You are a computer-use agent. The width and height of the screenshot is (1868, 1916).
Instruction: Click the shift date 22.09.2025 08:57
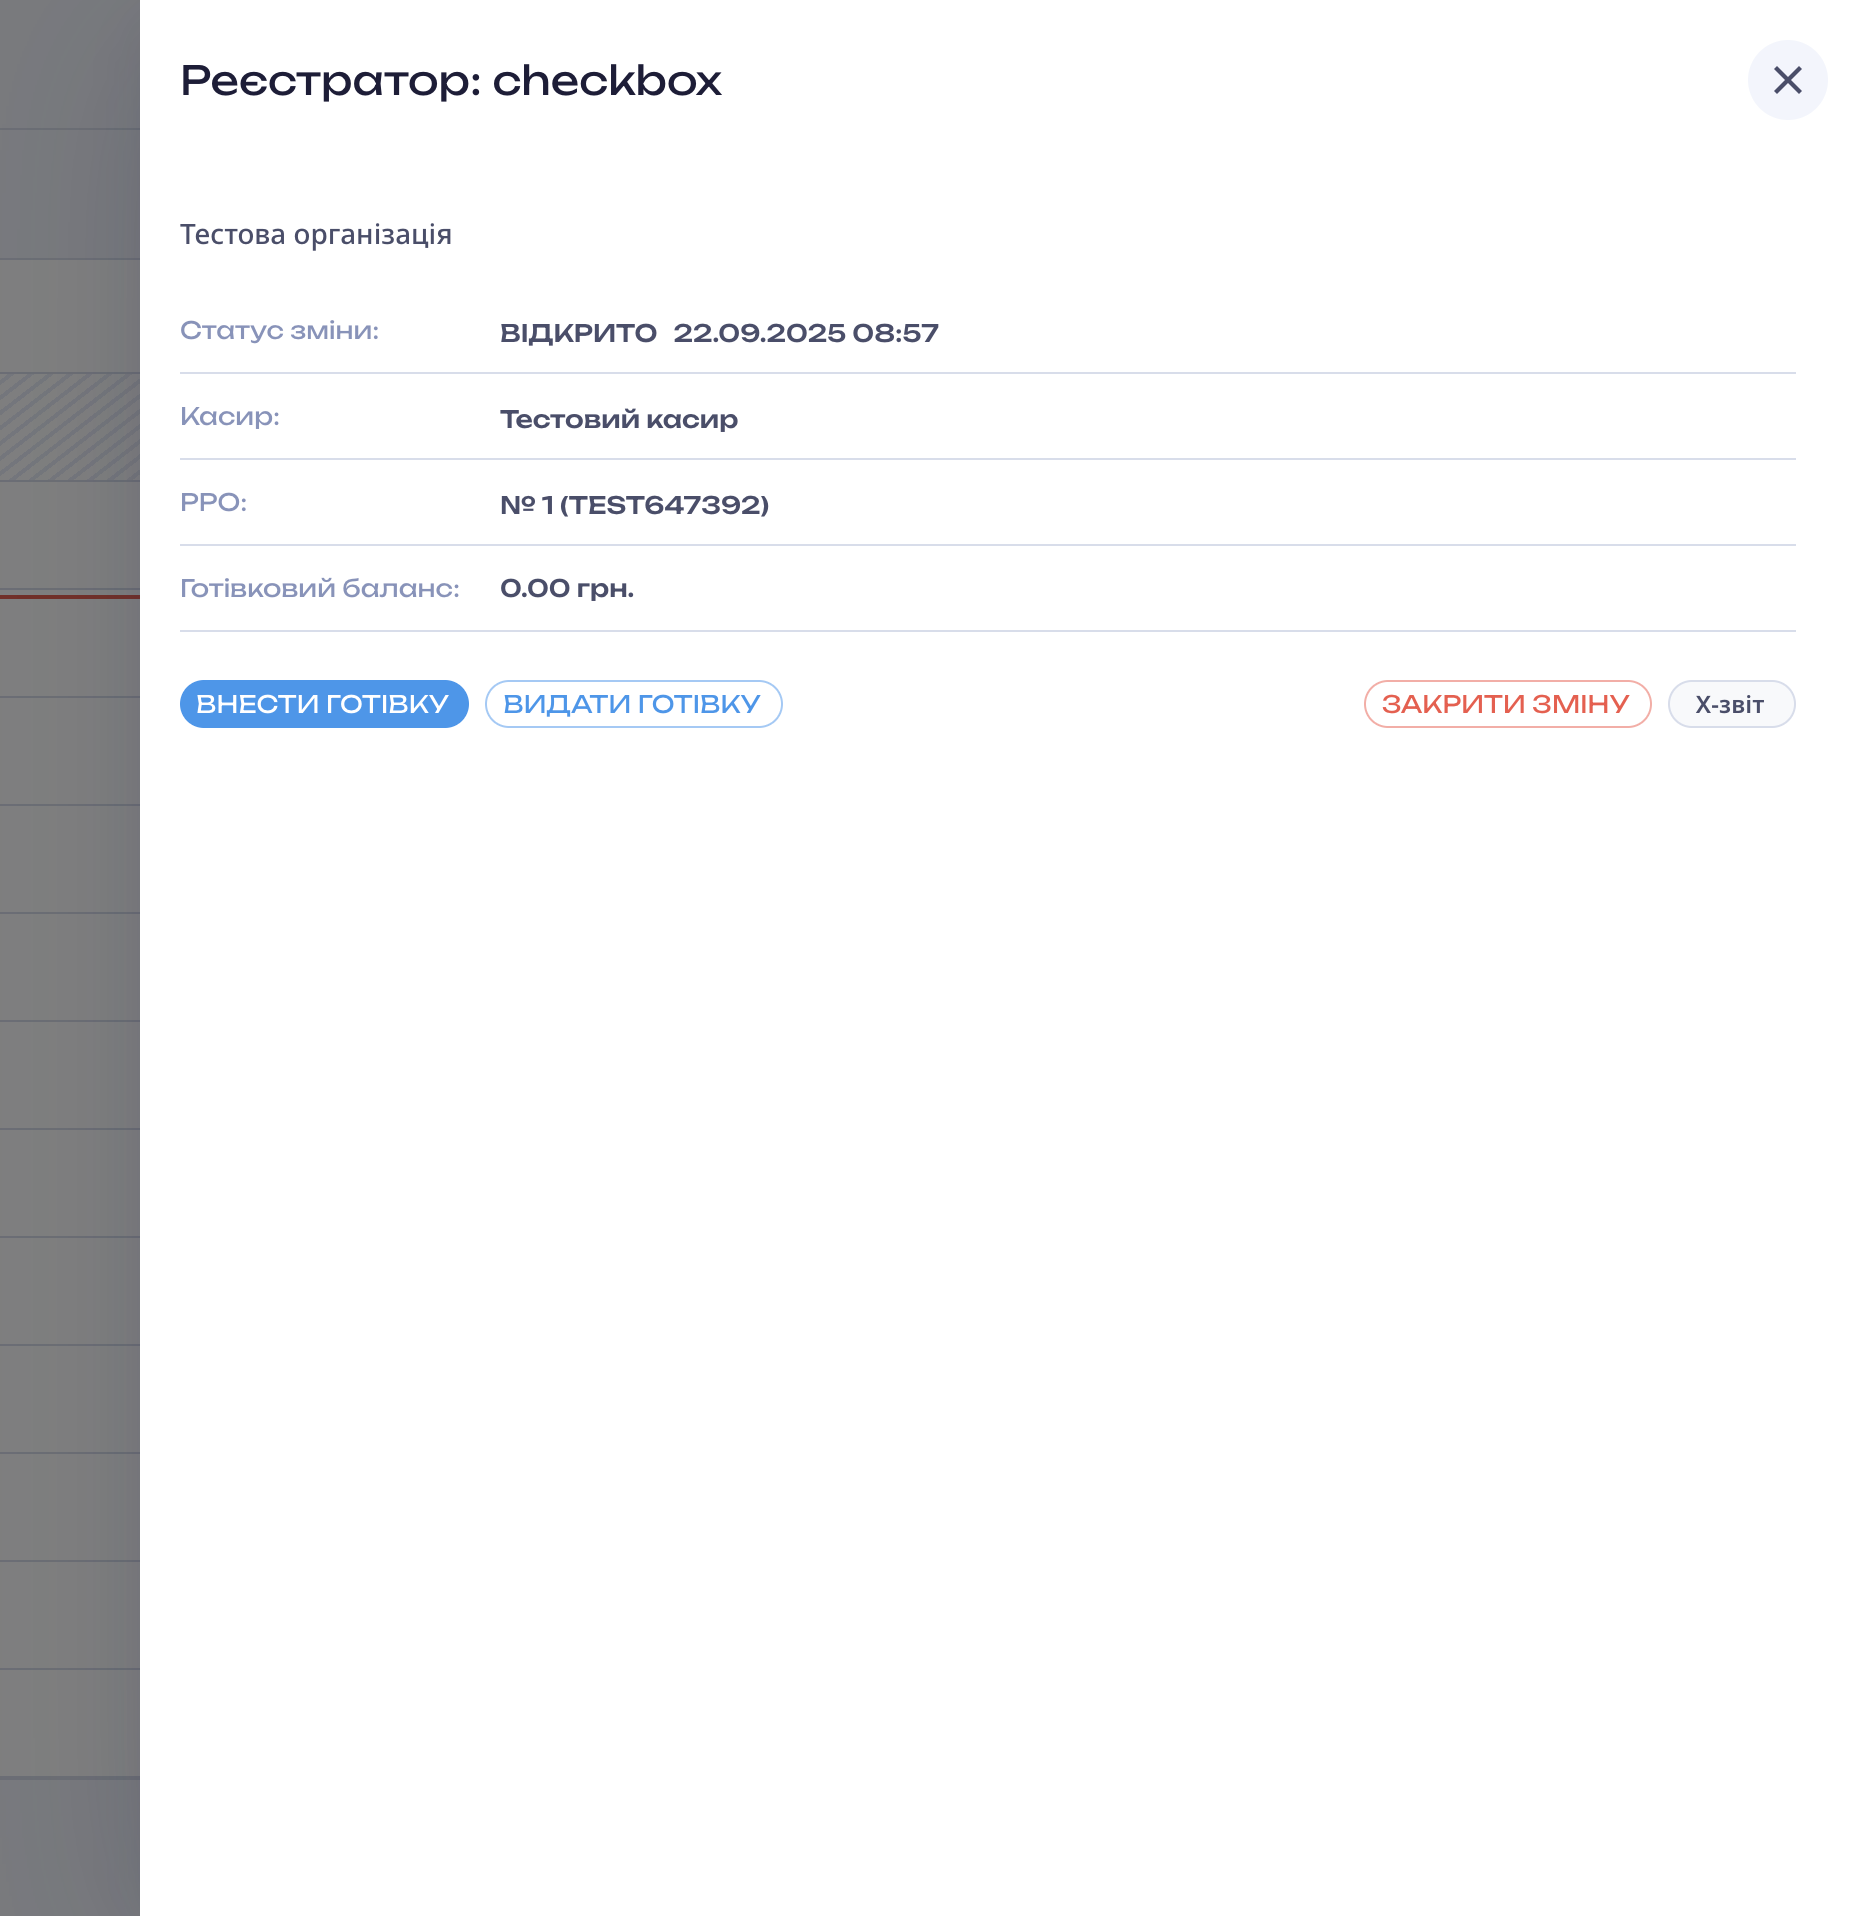[806, 333]
